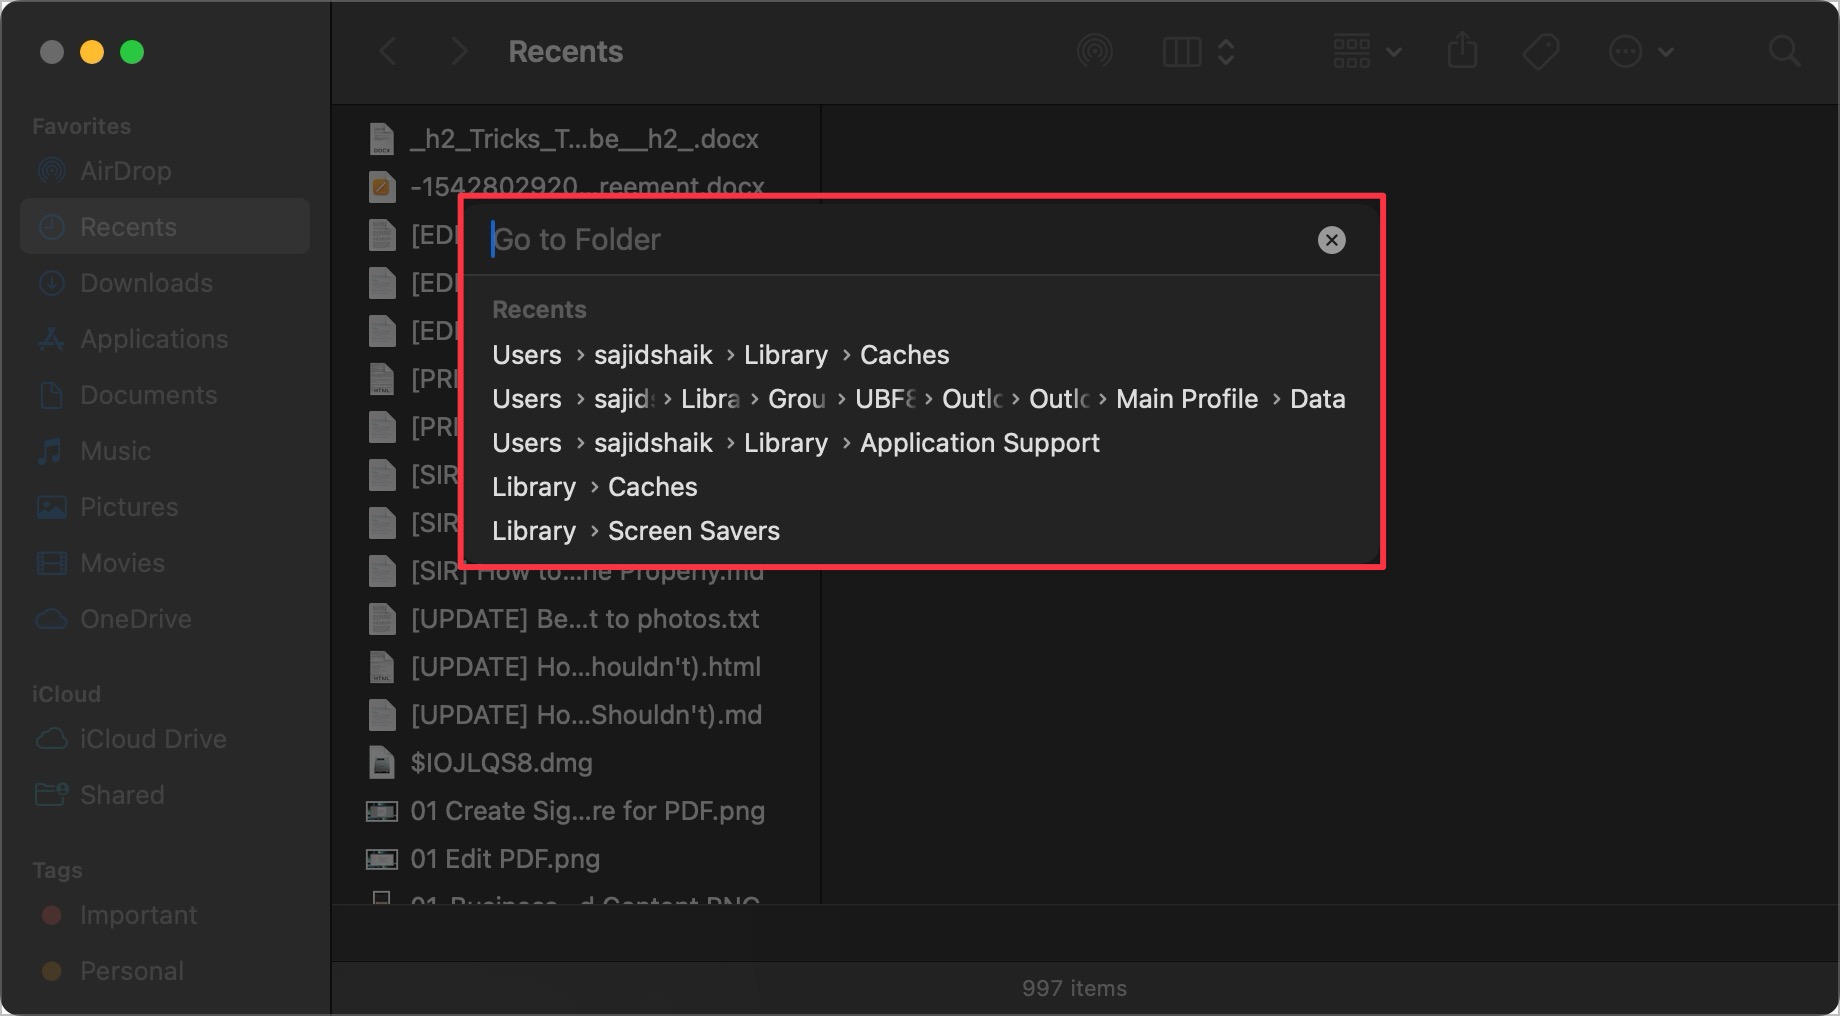The width and height of the screenshot is (1840, 1016).
Task: Click the Edit Tags toolbar icon
Action: pyautogui.click(x=1540, y=51)
